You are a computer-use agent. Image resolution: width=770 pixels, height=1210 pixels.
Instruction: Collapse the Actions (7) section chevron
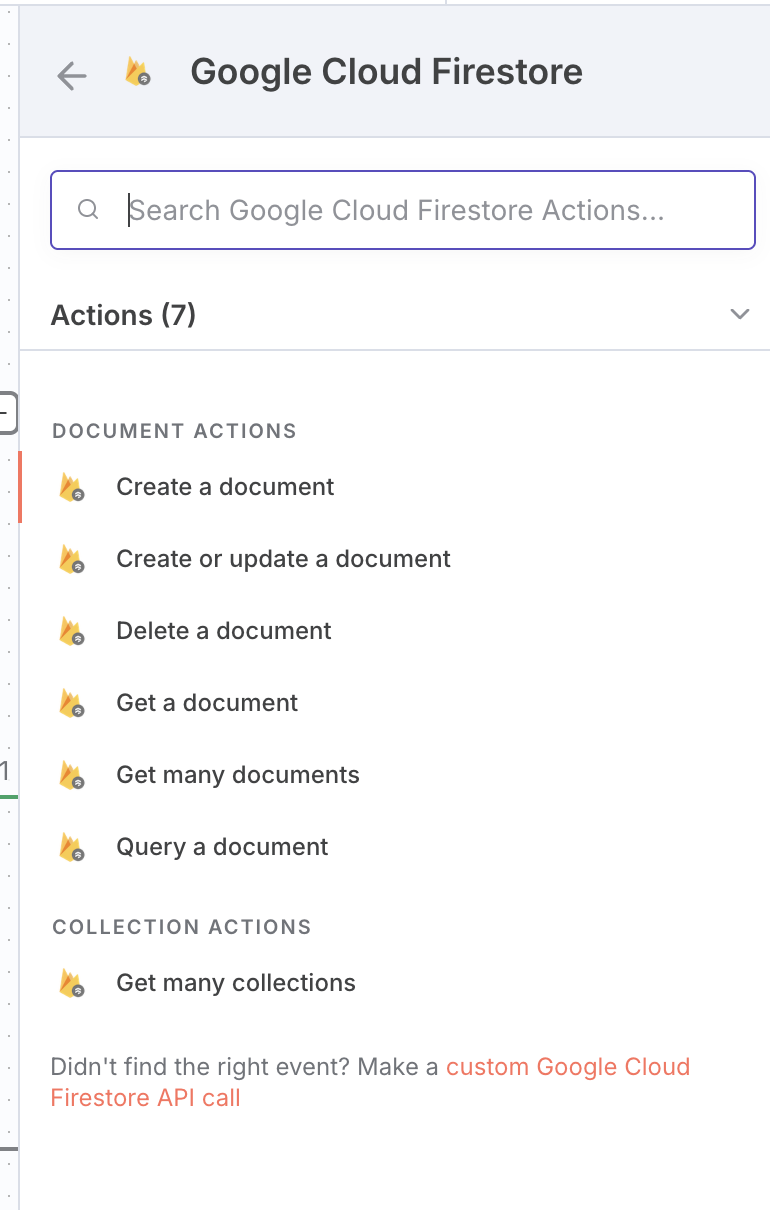[x=739, y=314]
